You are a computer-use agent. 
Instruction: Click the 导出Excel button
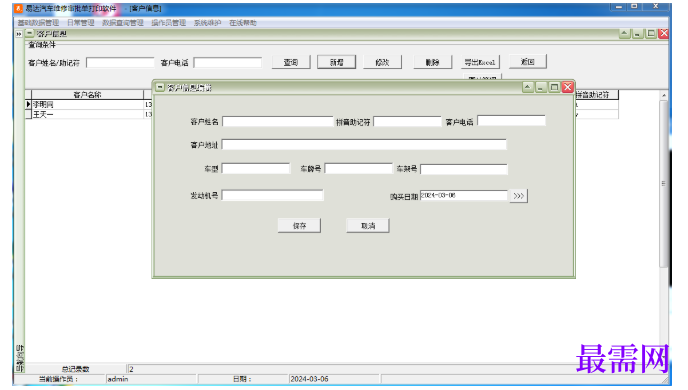click(x=480, y=62)
